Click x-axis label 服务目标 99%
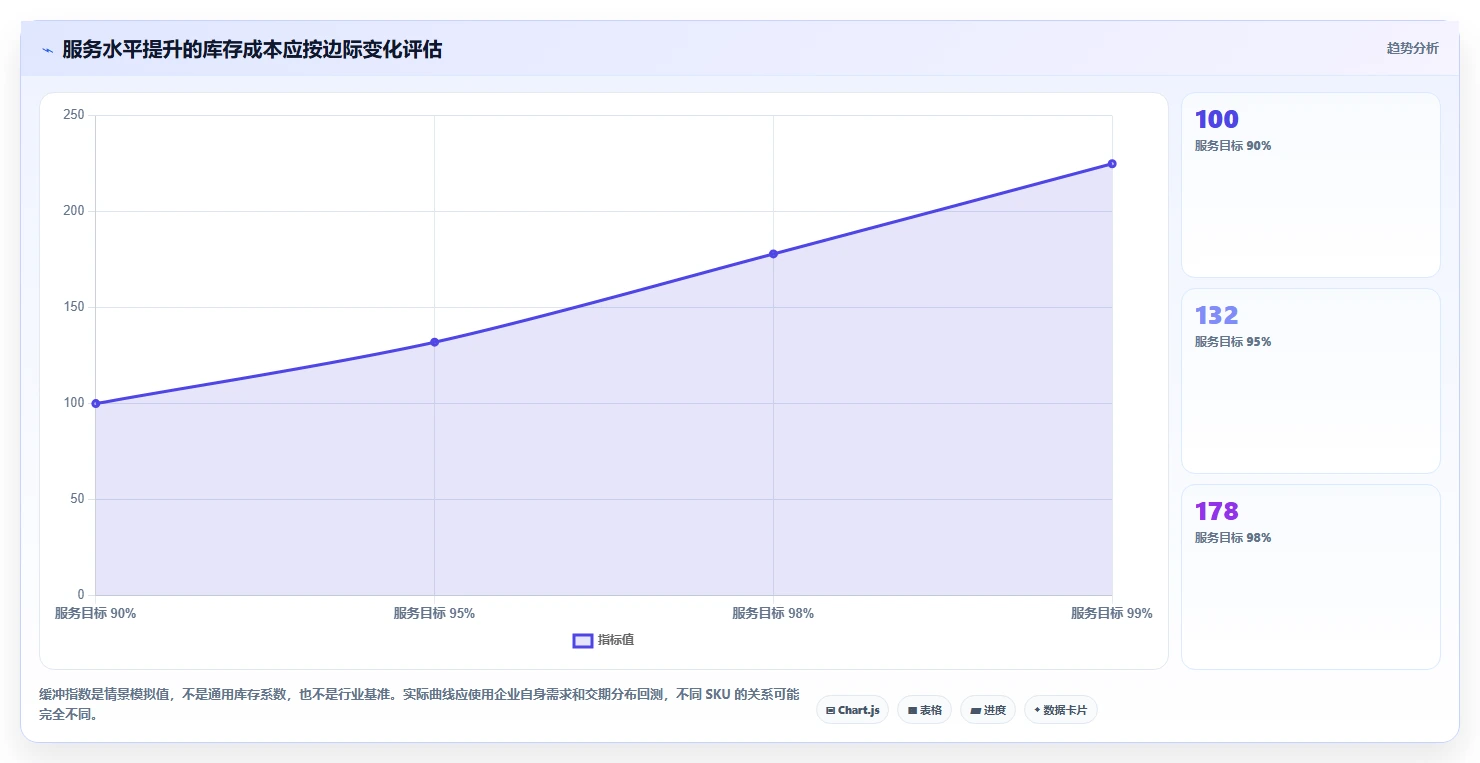This screenshot has height=763, width=1480. (1112, 613)
